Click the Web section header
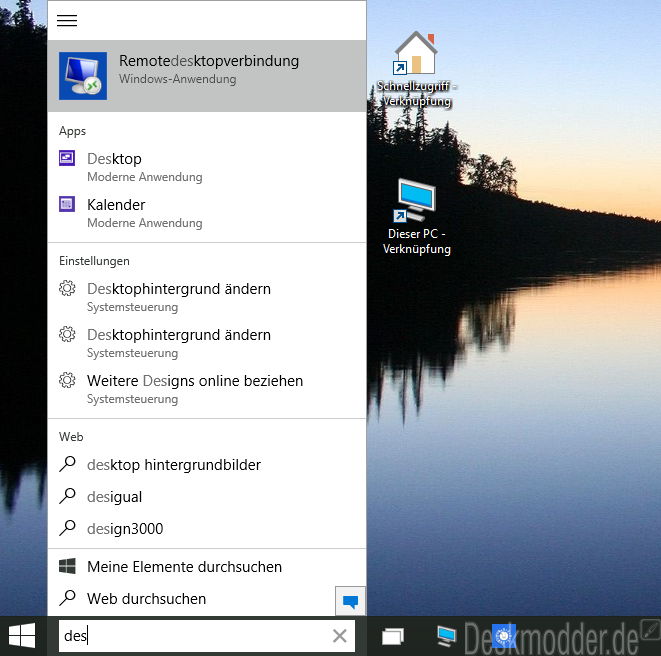 (71, 437)
